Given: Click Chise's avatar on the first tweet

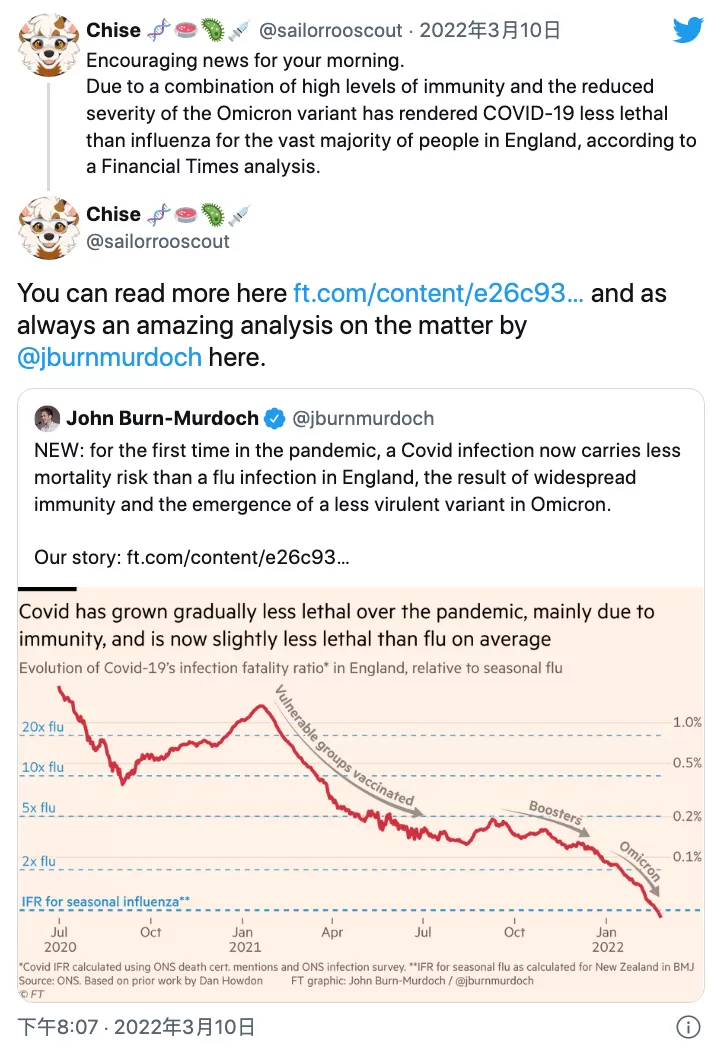Looking at the screenshot, I should (x=48, y=45).
